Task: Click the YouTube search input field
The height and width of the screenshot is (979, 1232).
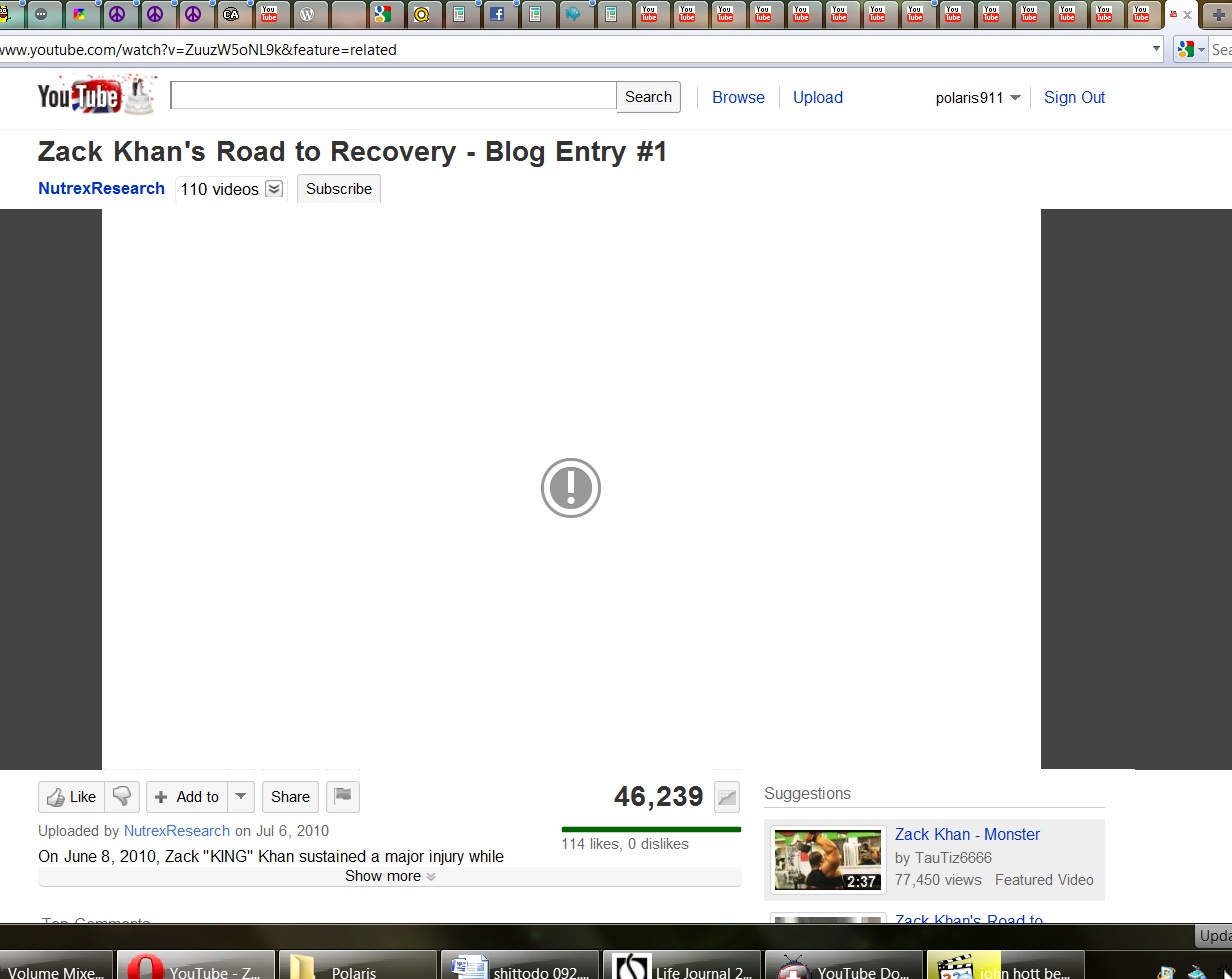Action: point(393,96)
